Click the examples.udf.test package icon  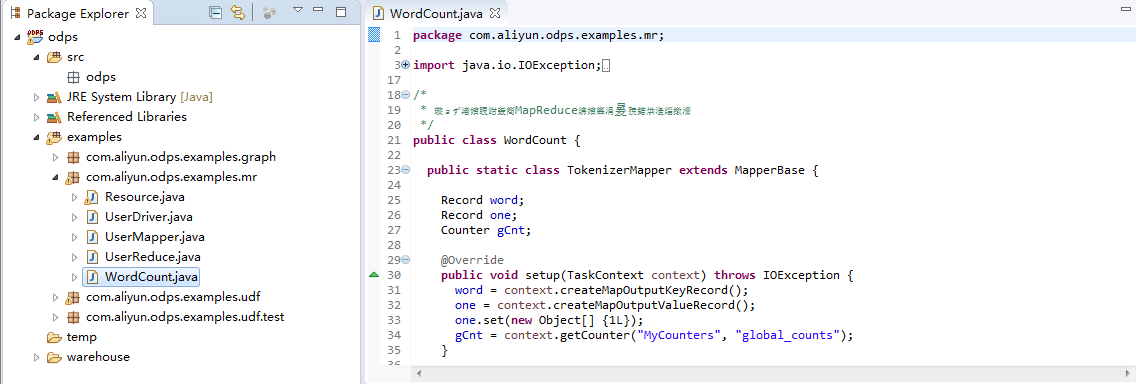point(73,317)
